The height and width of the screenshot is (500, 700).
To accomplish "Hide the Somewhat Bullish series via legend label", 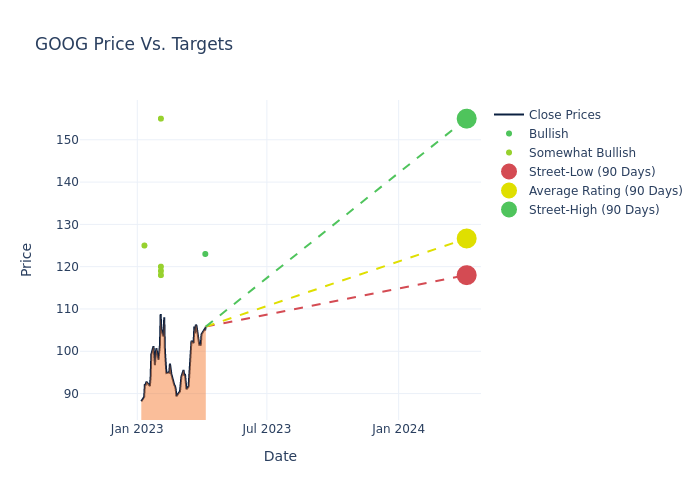I will click(582, 153).
